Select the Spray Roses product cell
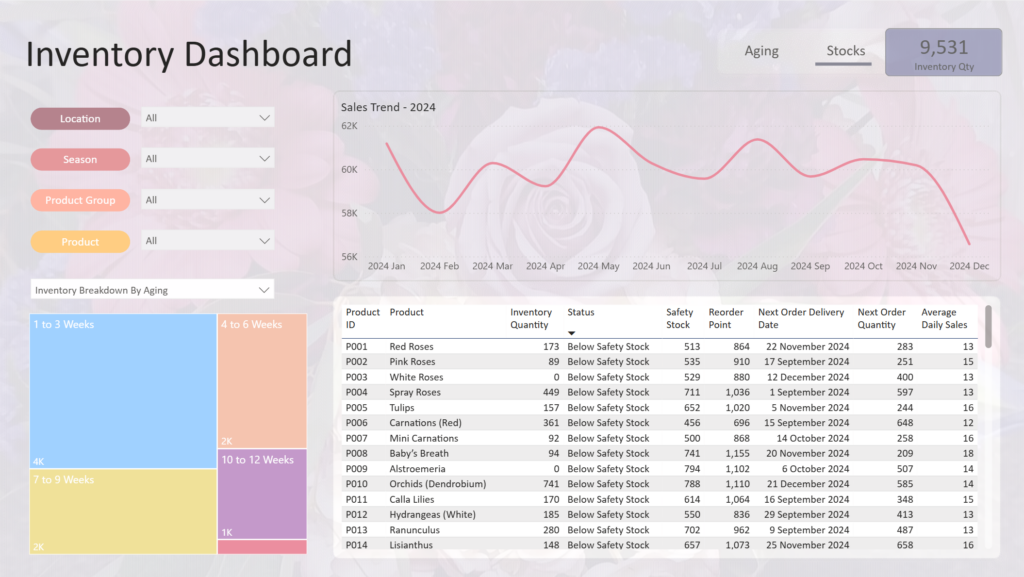Viewport: 1024px width, 577px height. pos(415,392)
